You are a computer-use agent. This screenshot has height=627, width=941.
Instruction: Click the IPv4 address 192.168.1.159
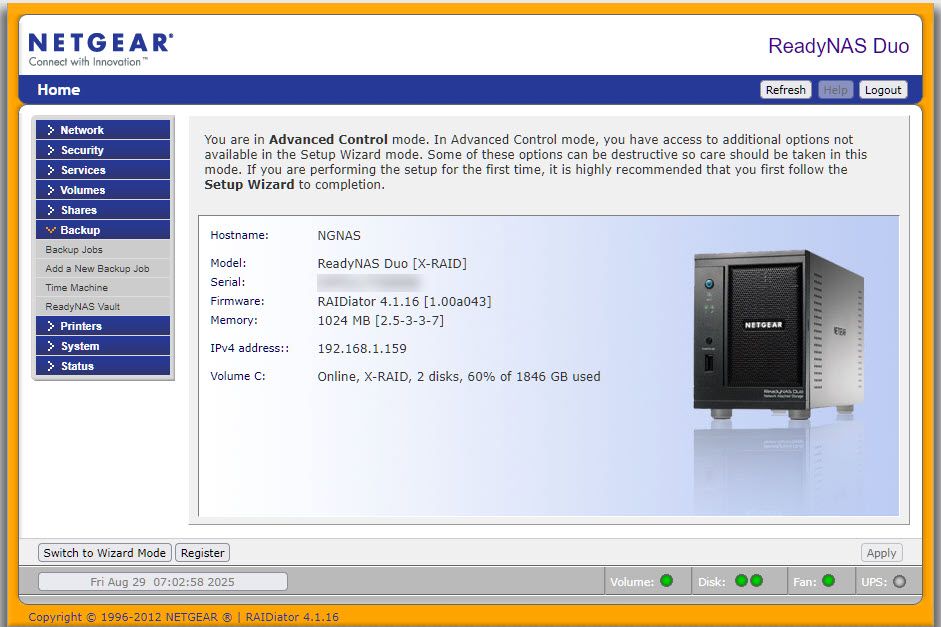point(362,349)
